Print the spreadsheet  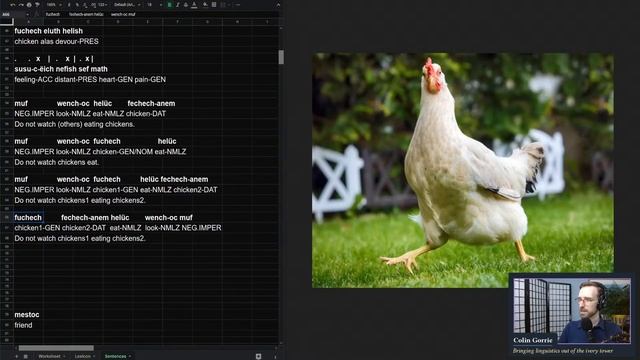click(29, 5)
